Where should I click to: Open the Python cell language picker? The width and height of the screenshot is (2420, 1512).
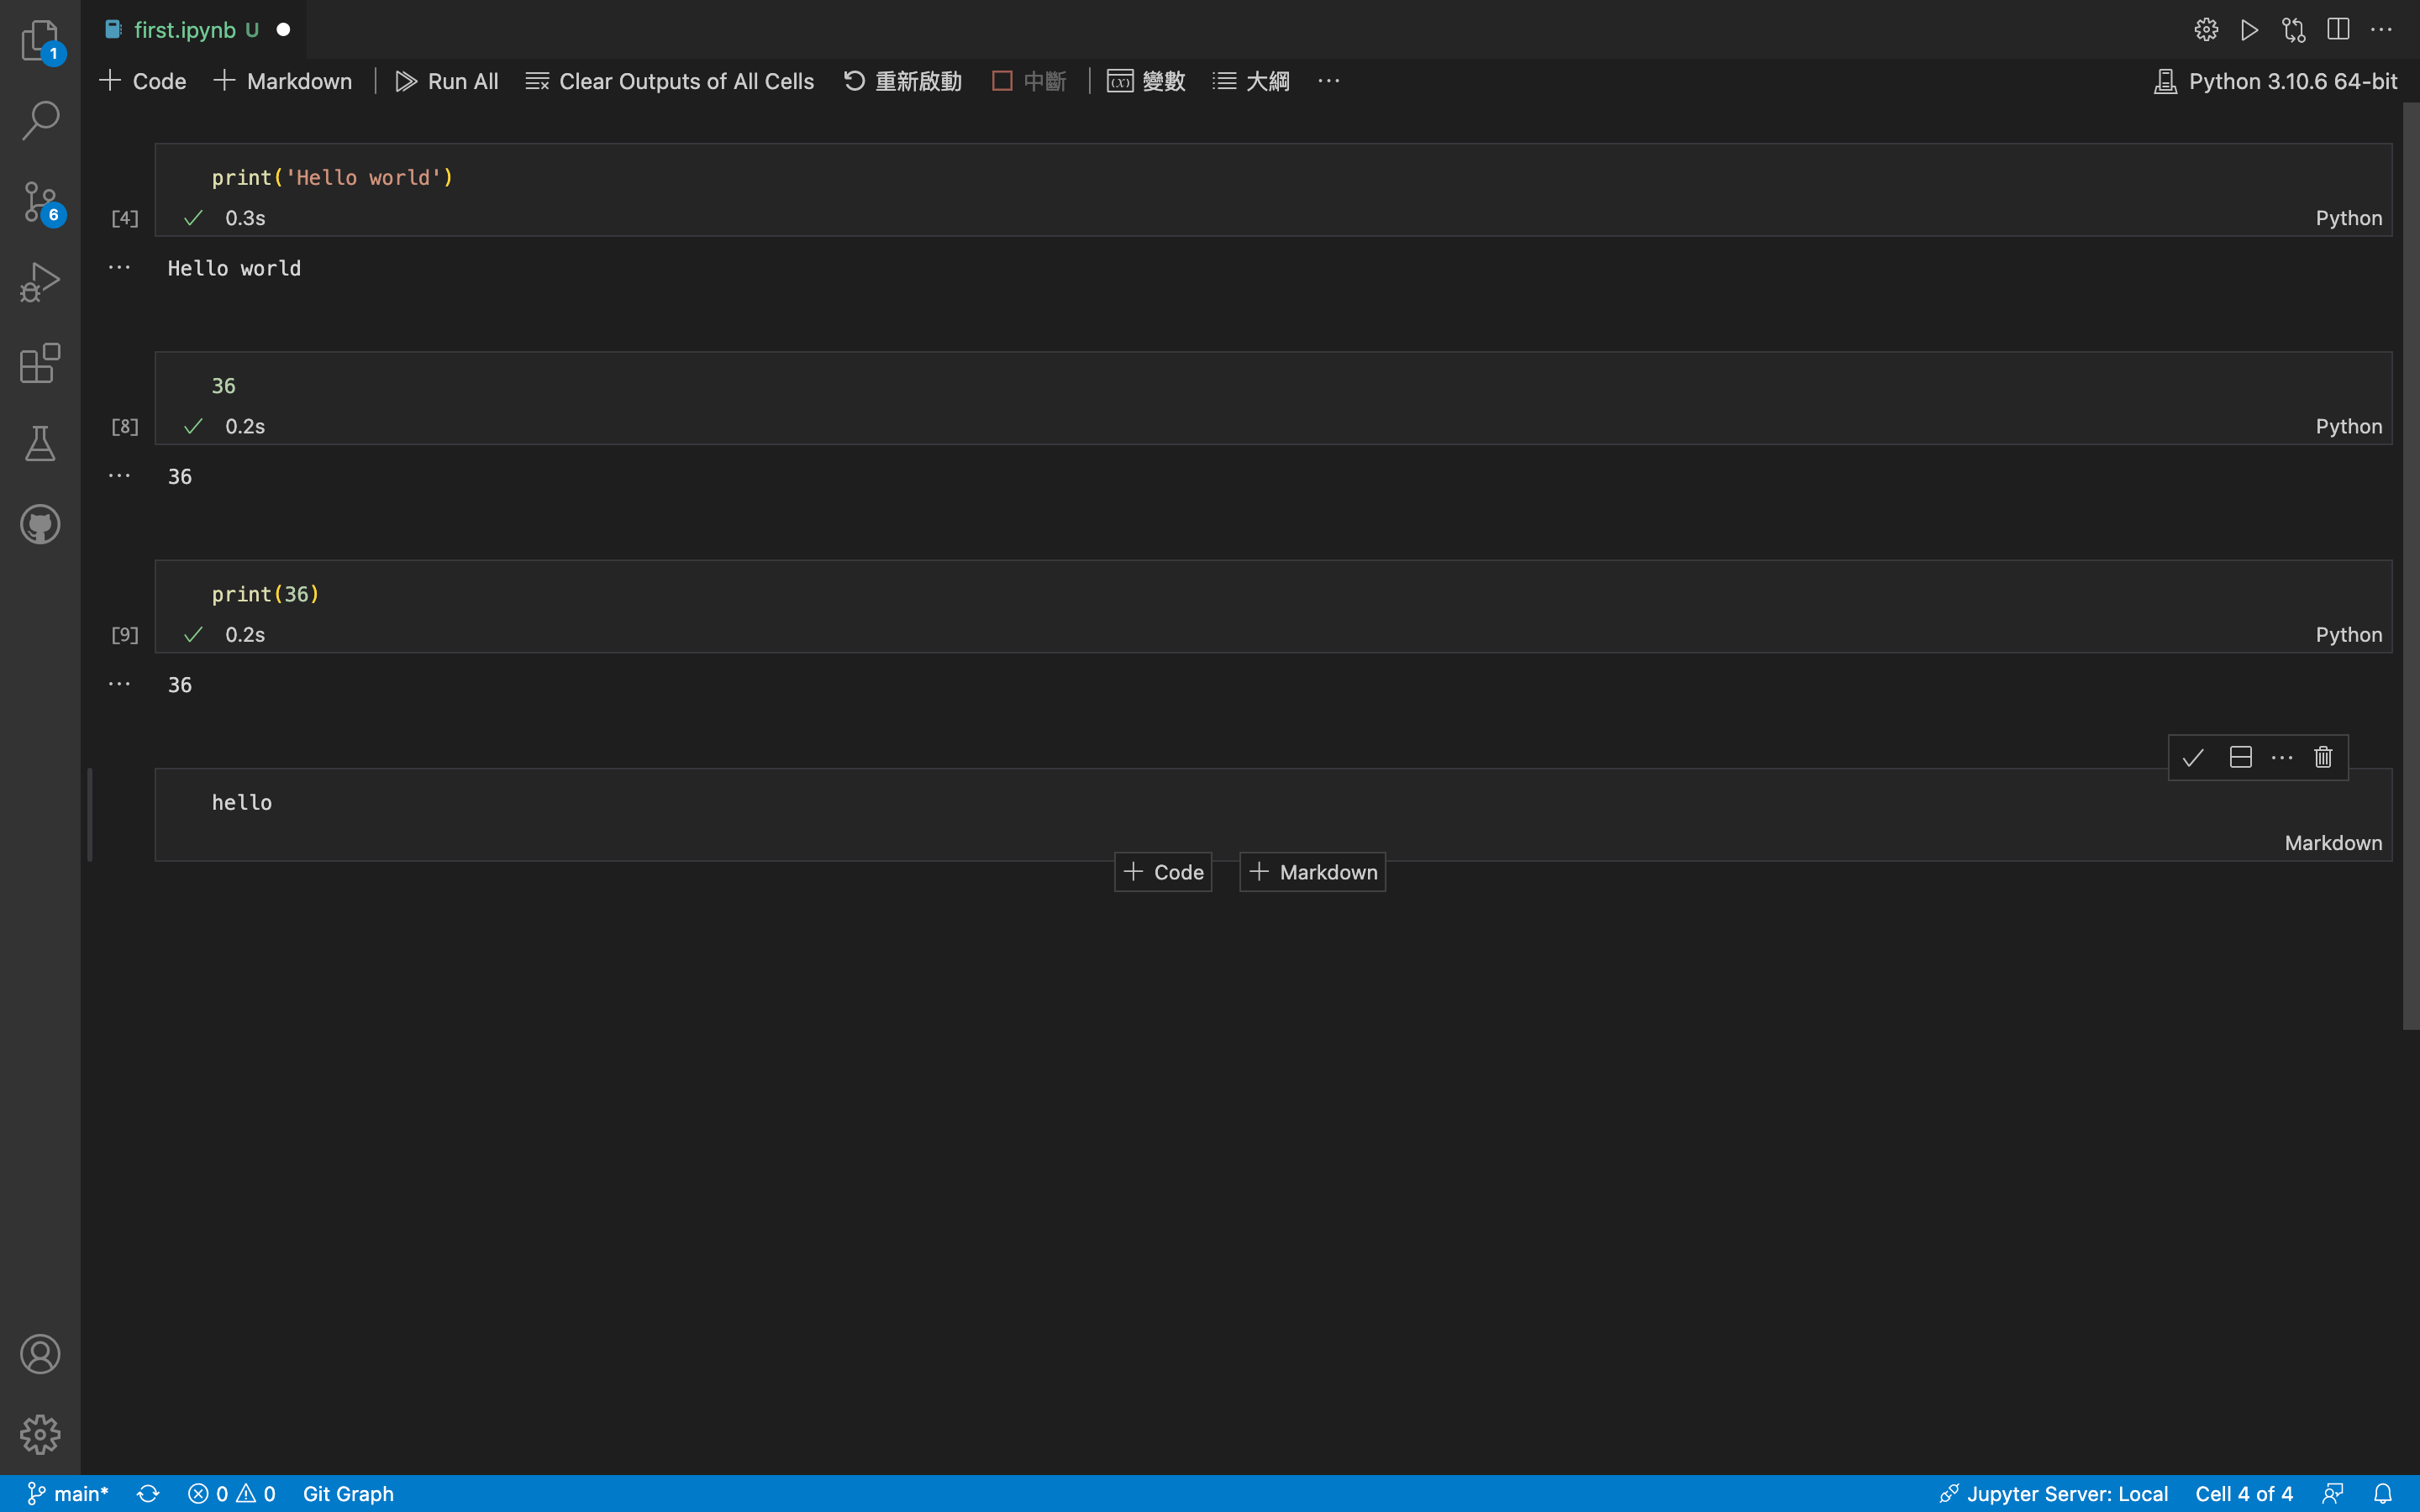tap(2348, 218)
